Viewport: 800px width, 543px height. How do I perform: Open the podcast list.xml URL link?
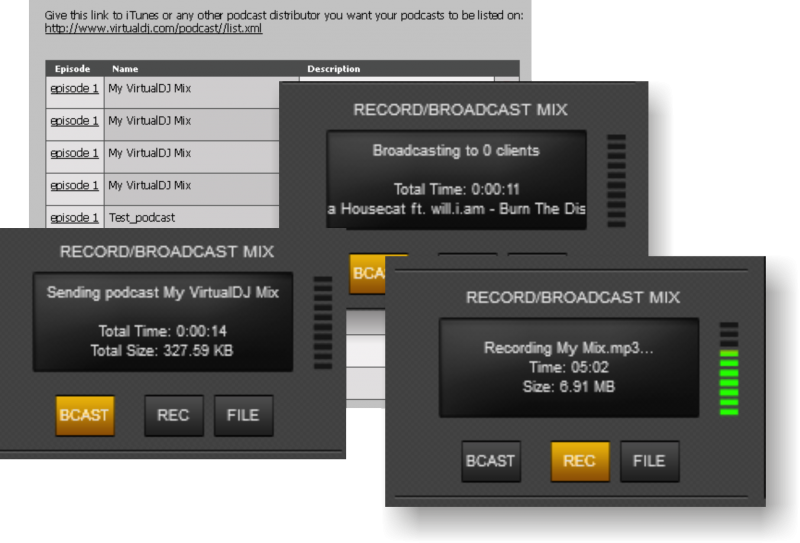pos(153,29)
